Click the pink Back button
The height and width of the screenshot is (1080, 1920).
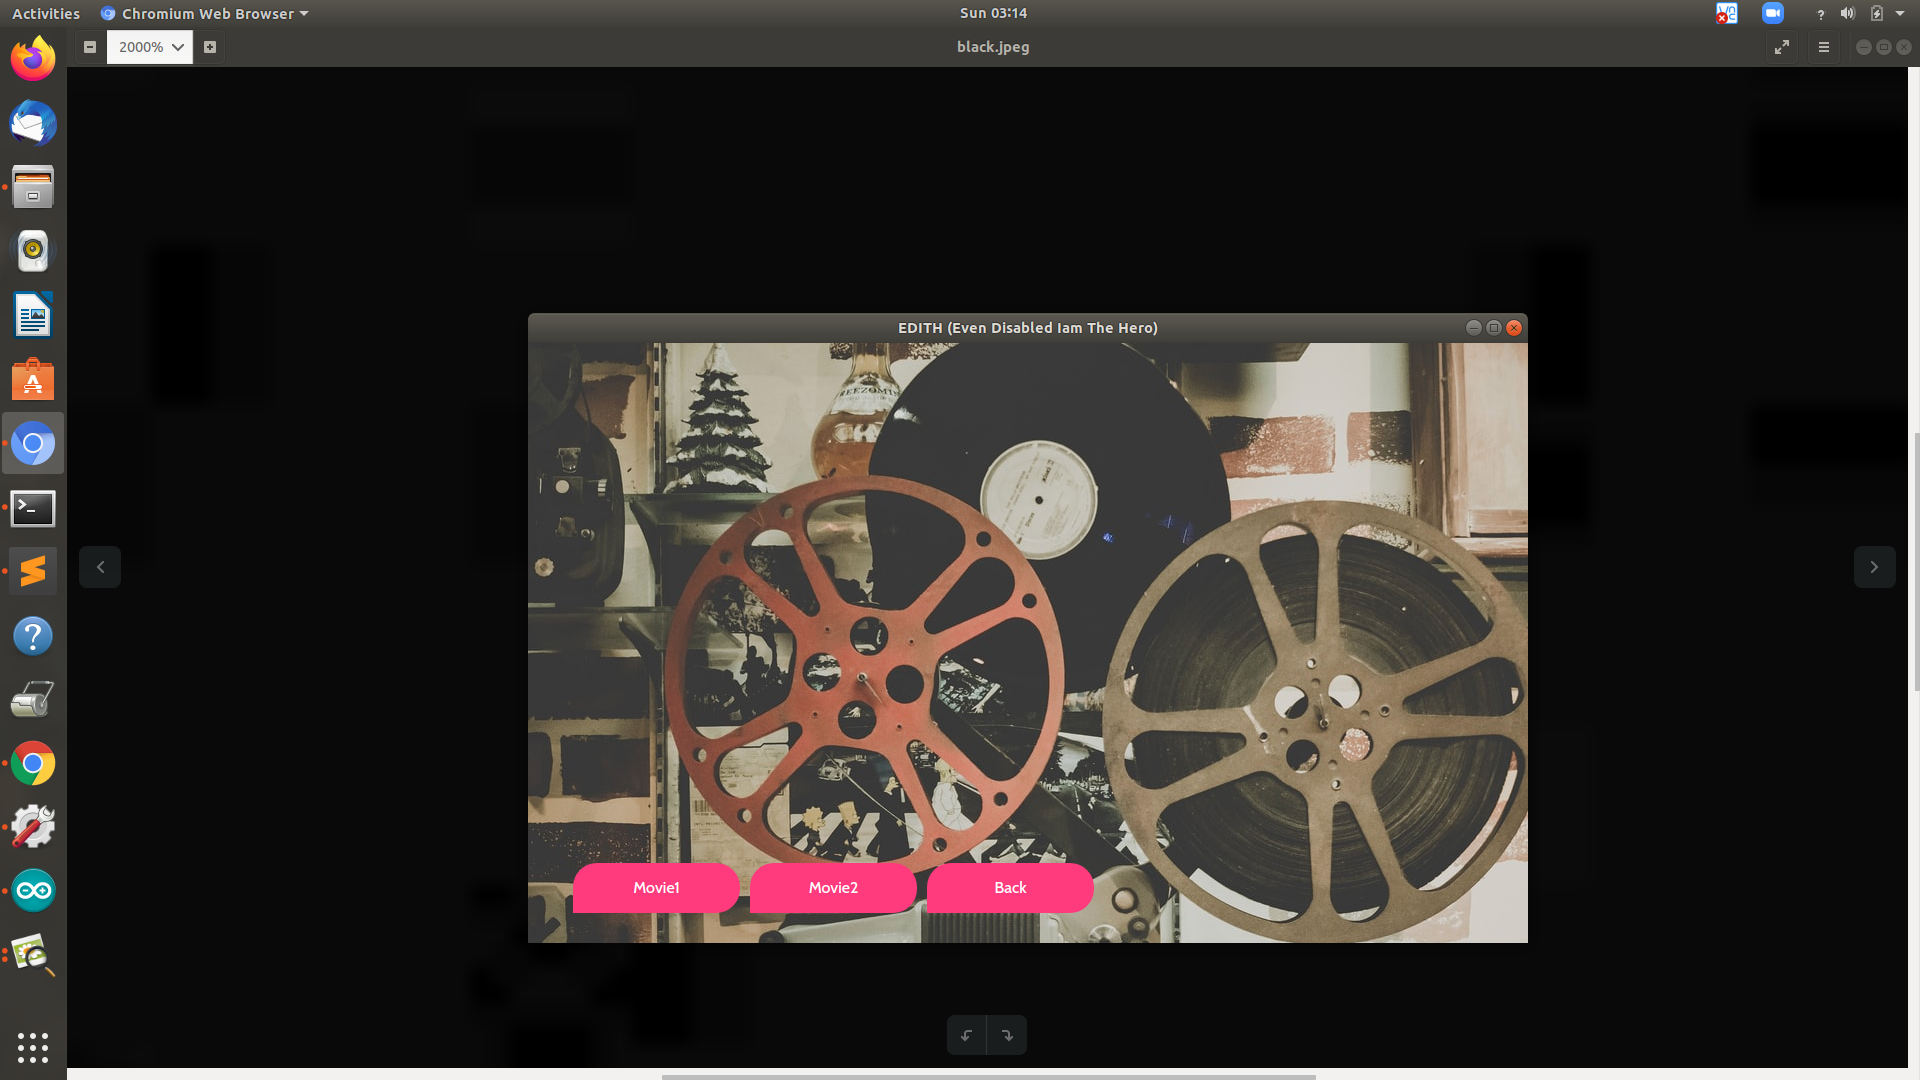point(1010,888)
